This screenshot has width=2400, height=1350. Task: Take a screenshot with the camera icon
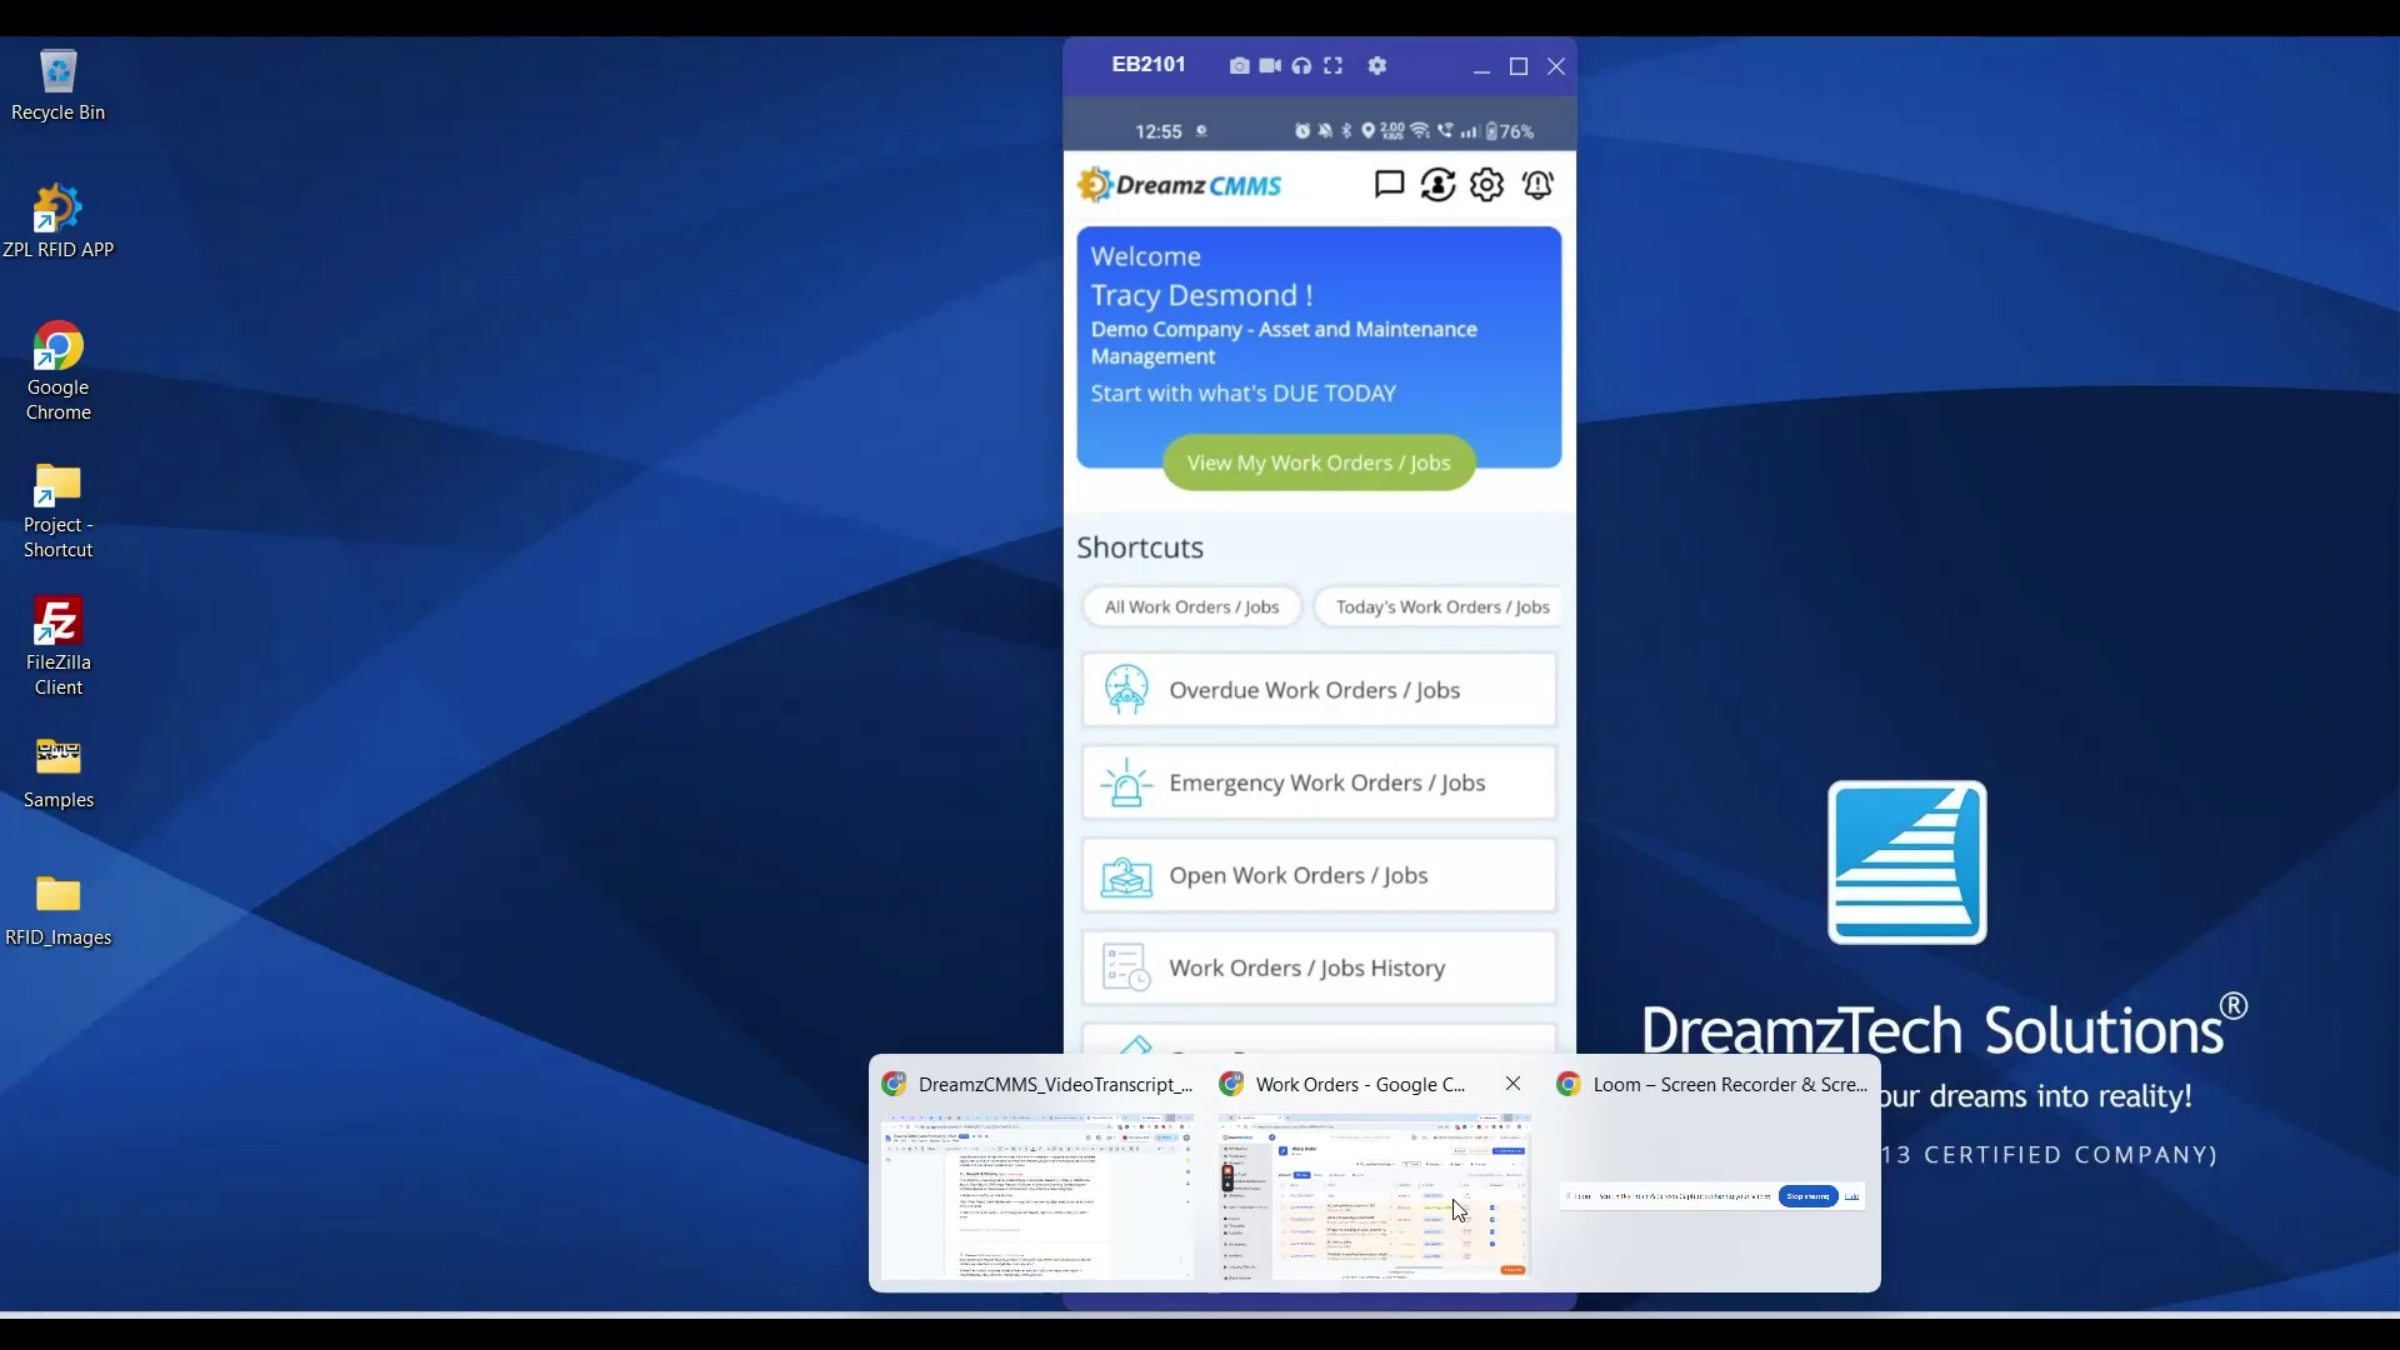[1239, 66]
